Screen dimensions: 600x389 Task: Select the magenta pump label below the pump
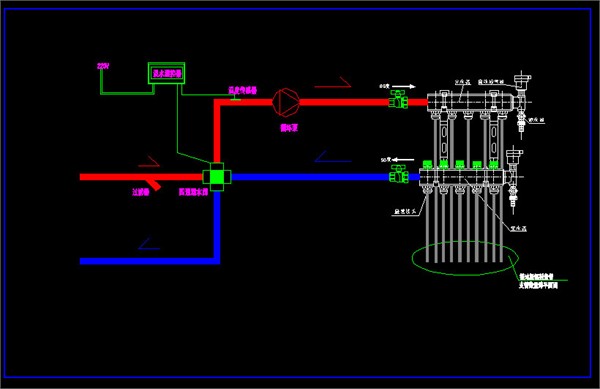(x=289, y=128)
